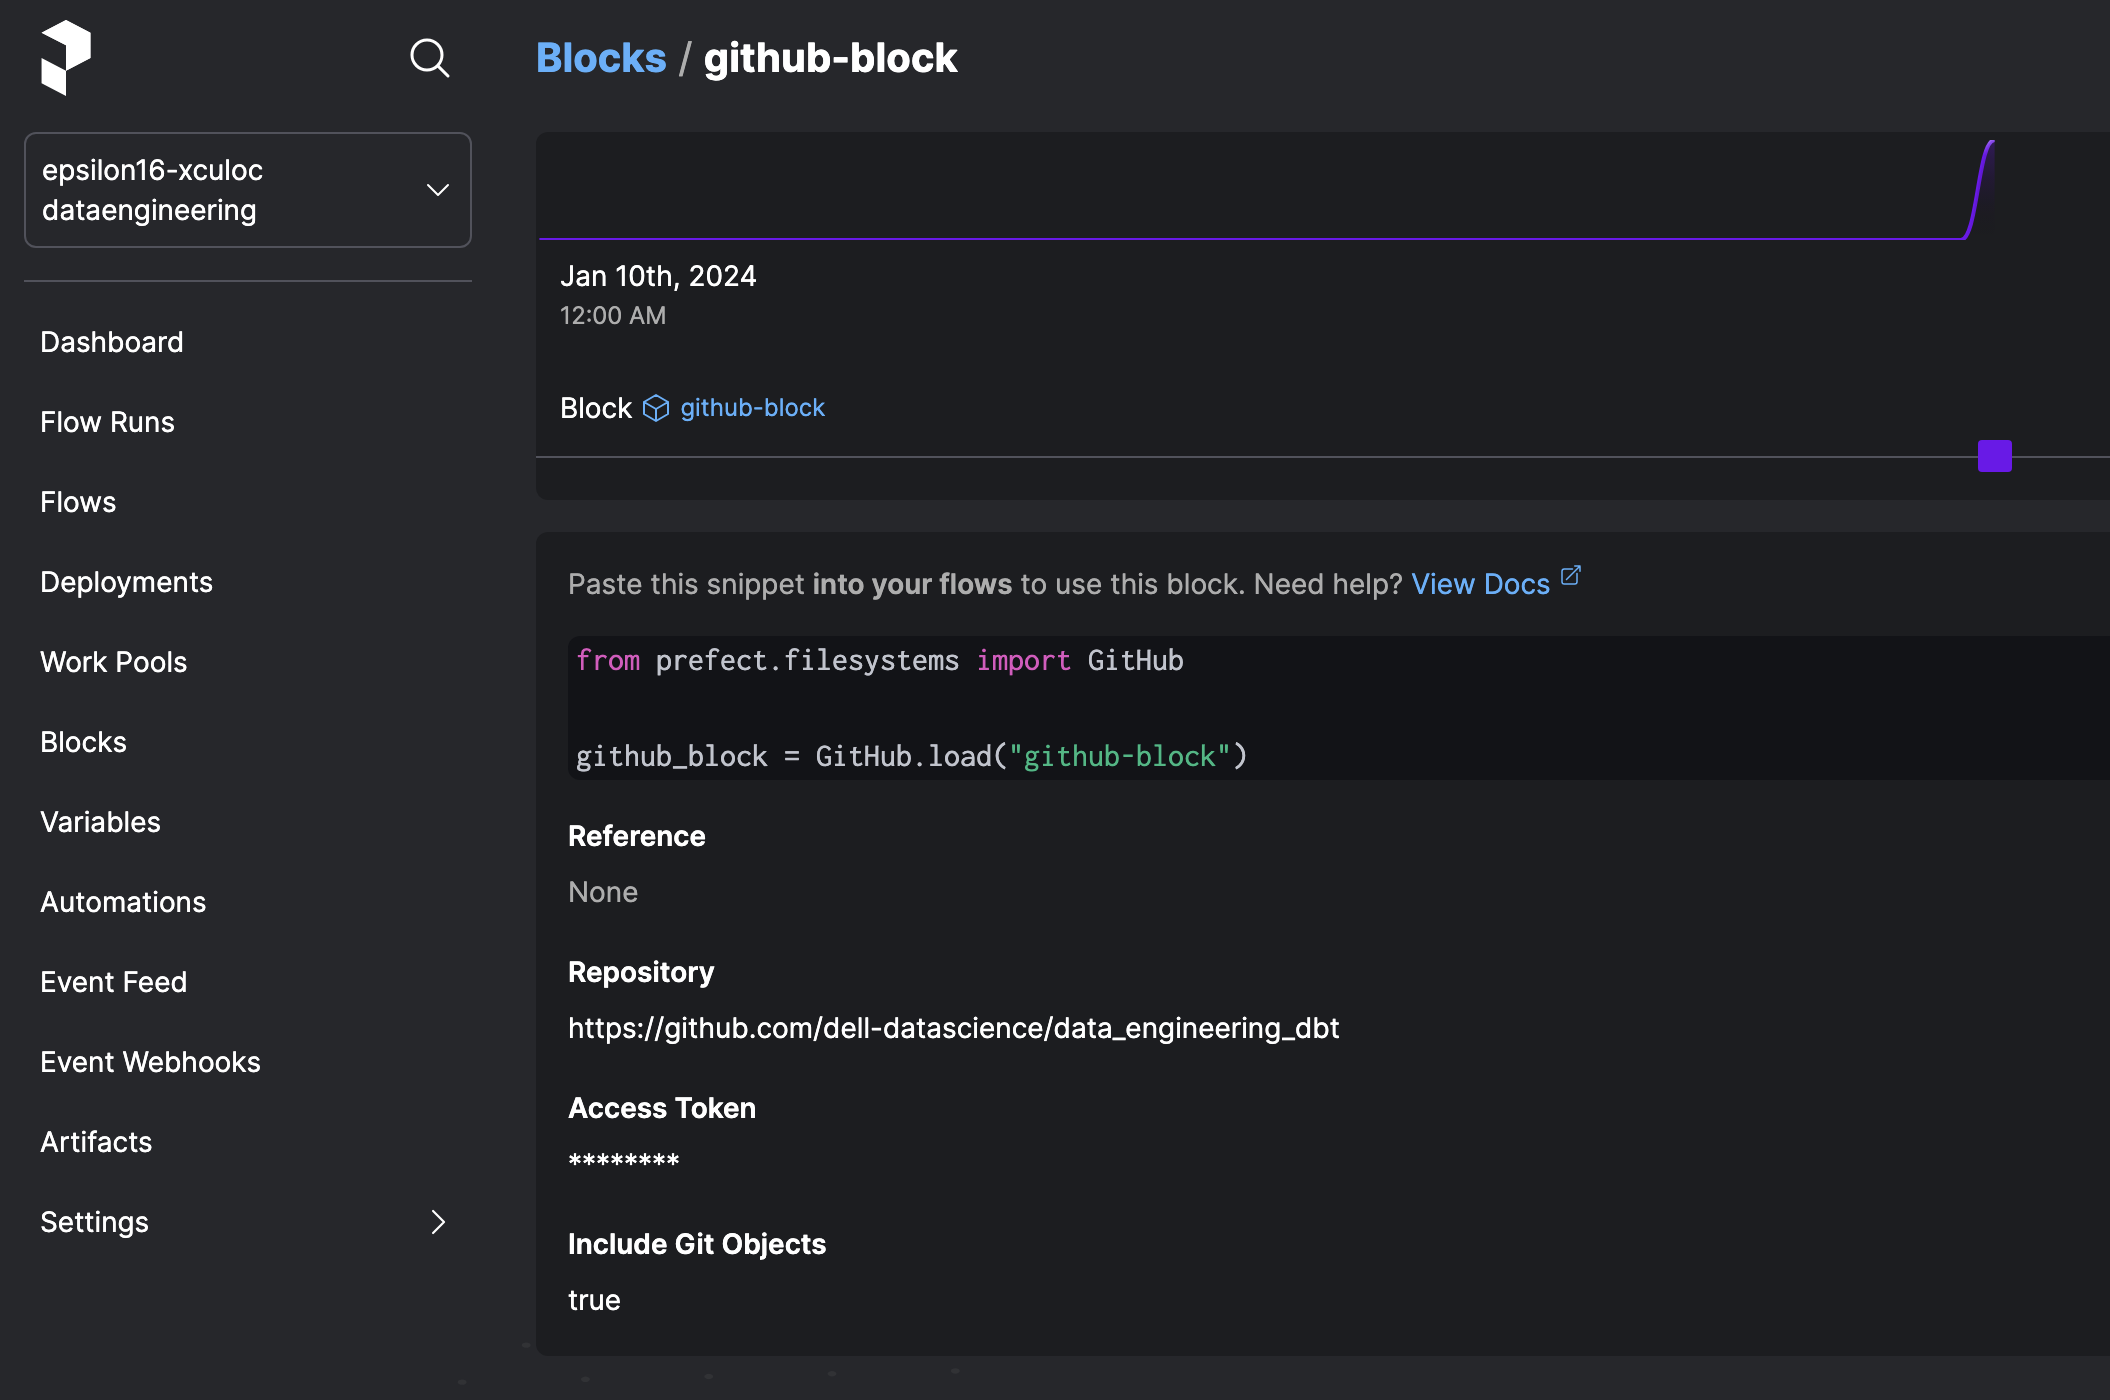Click the Jan 10th, 2024 date label
This screenshot has height=1400, width=2110.
click(658, 276)
